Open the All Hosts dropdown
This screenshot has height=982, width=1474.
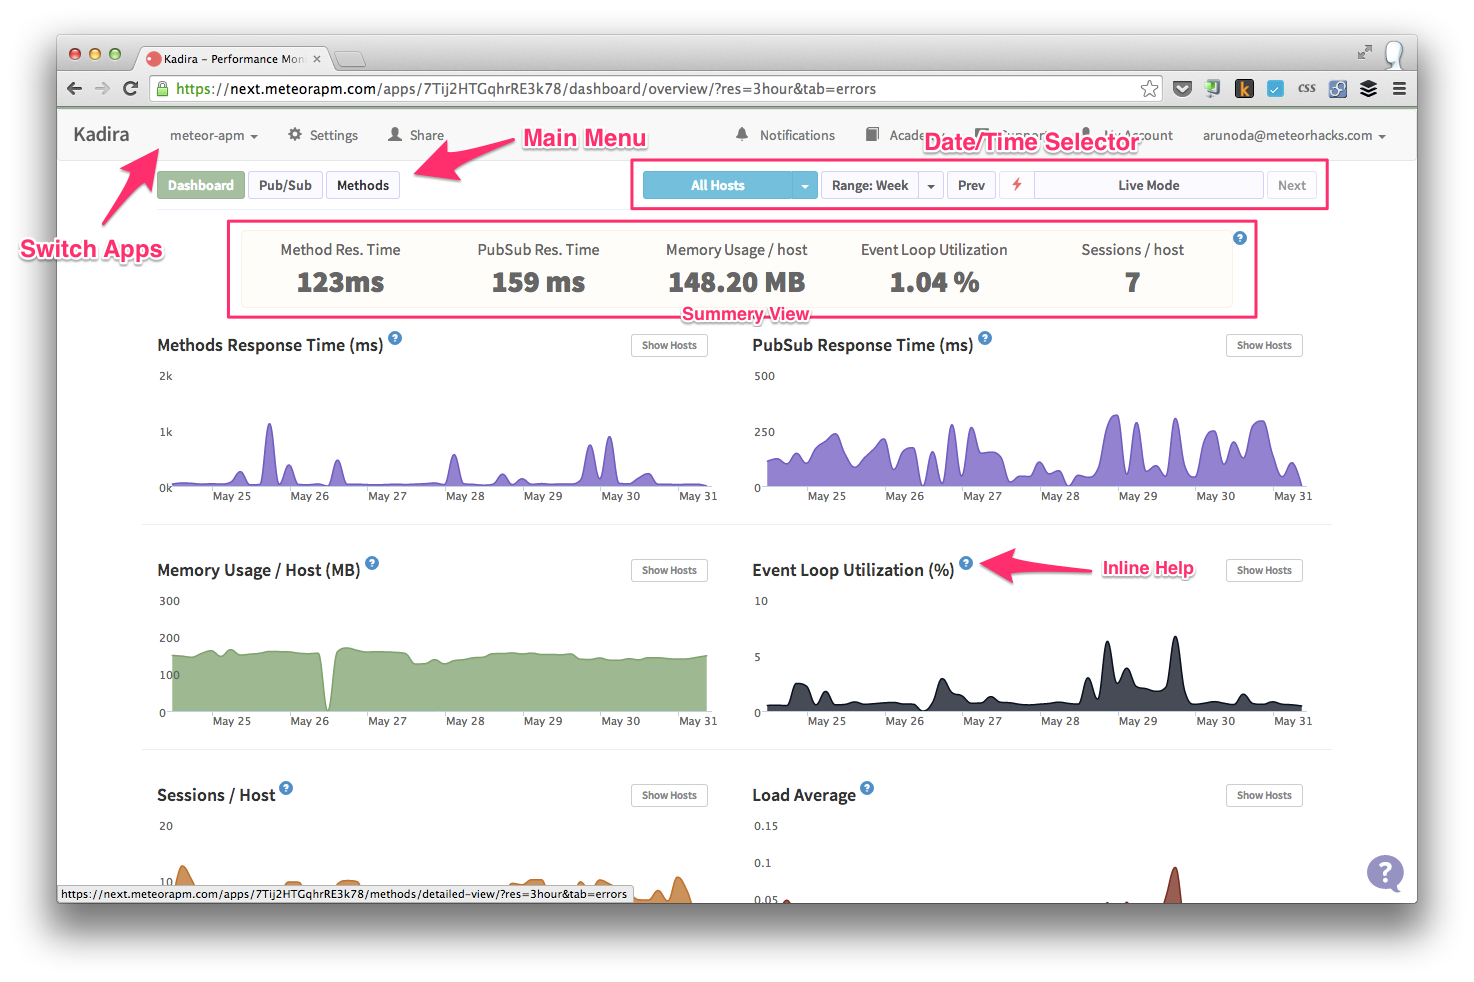(x=804, y=184)
